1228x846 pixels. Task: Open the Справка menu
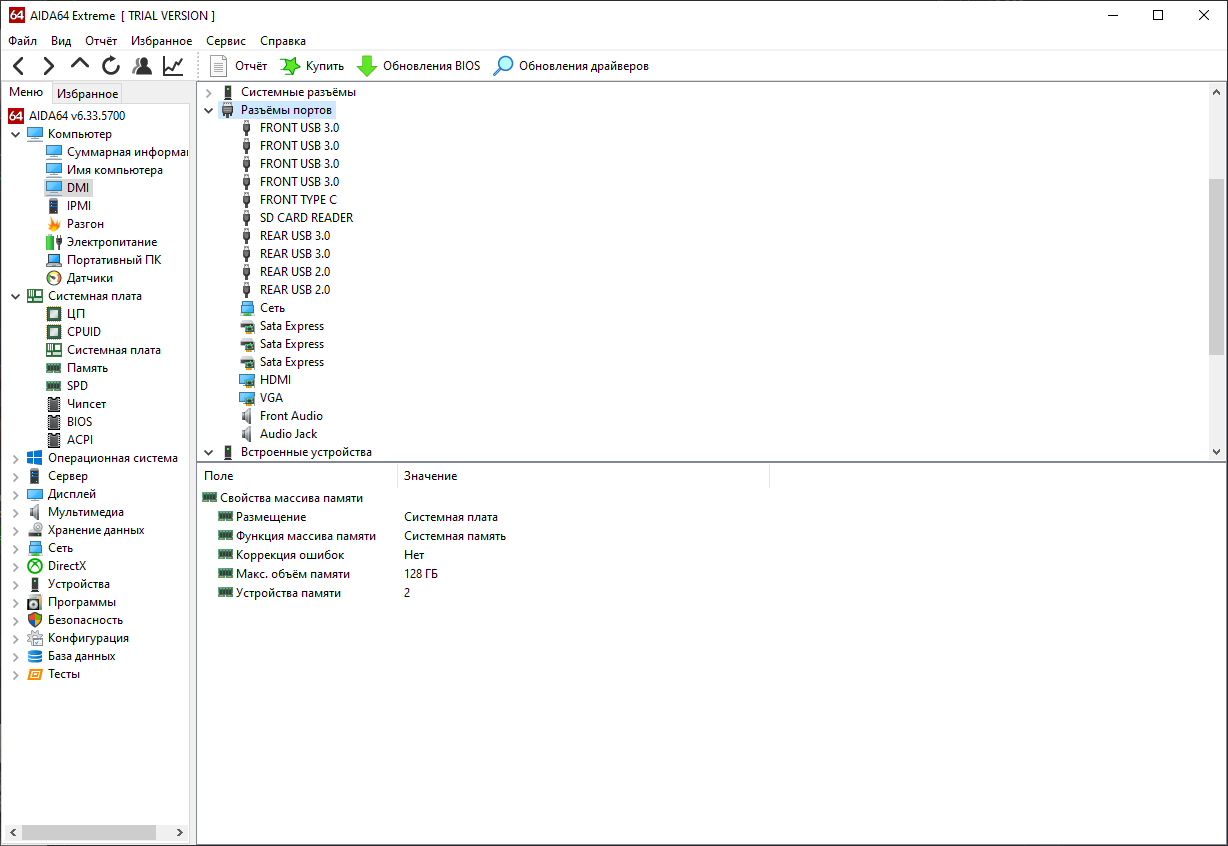(x=283, y=41)
